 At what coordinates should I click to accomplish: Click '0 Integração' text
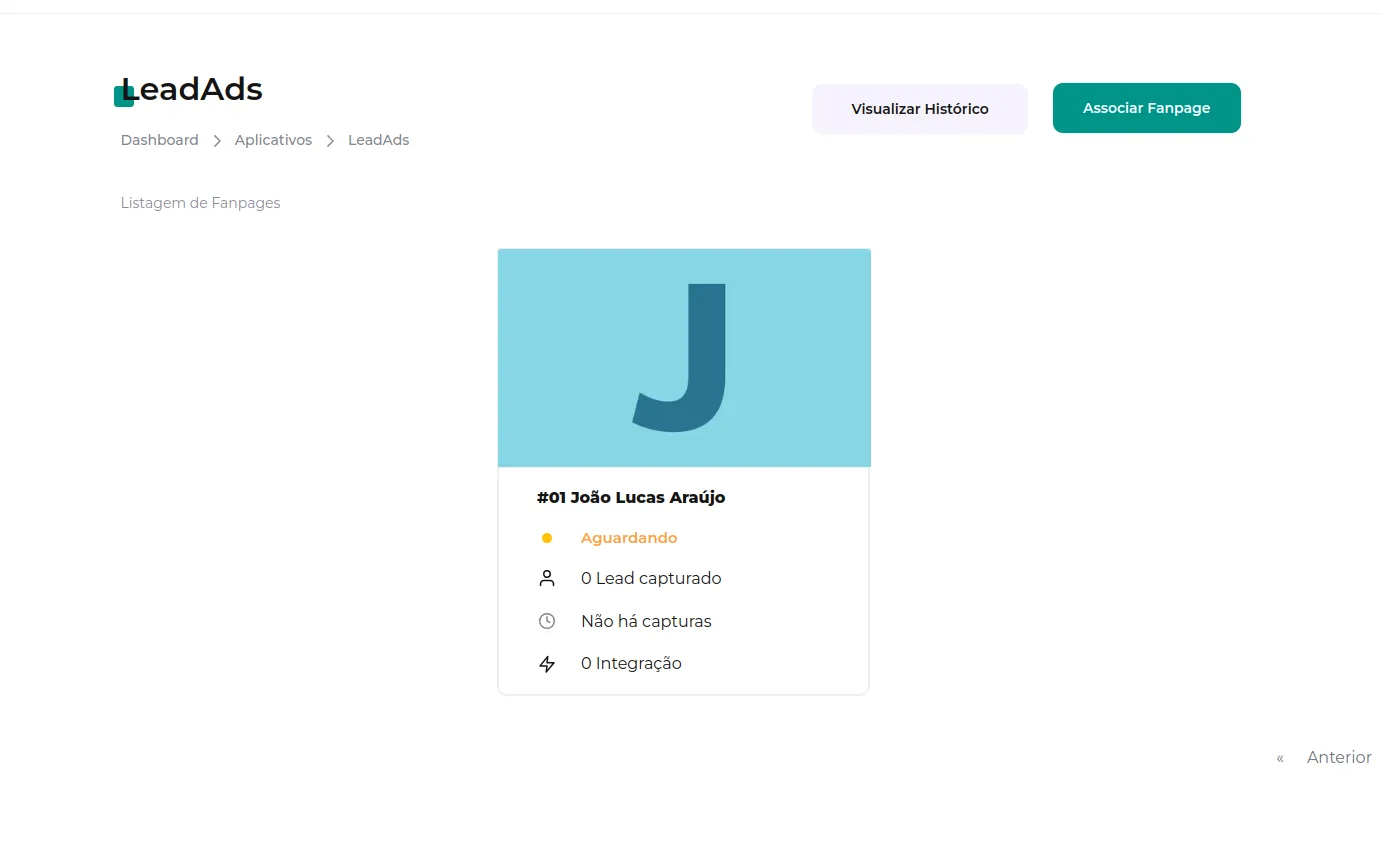[631, 663]
